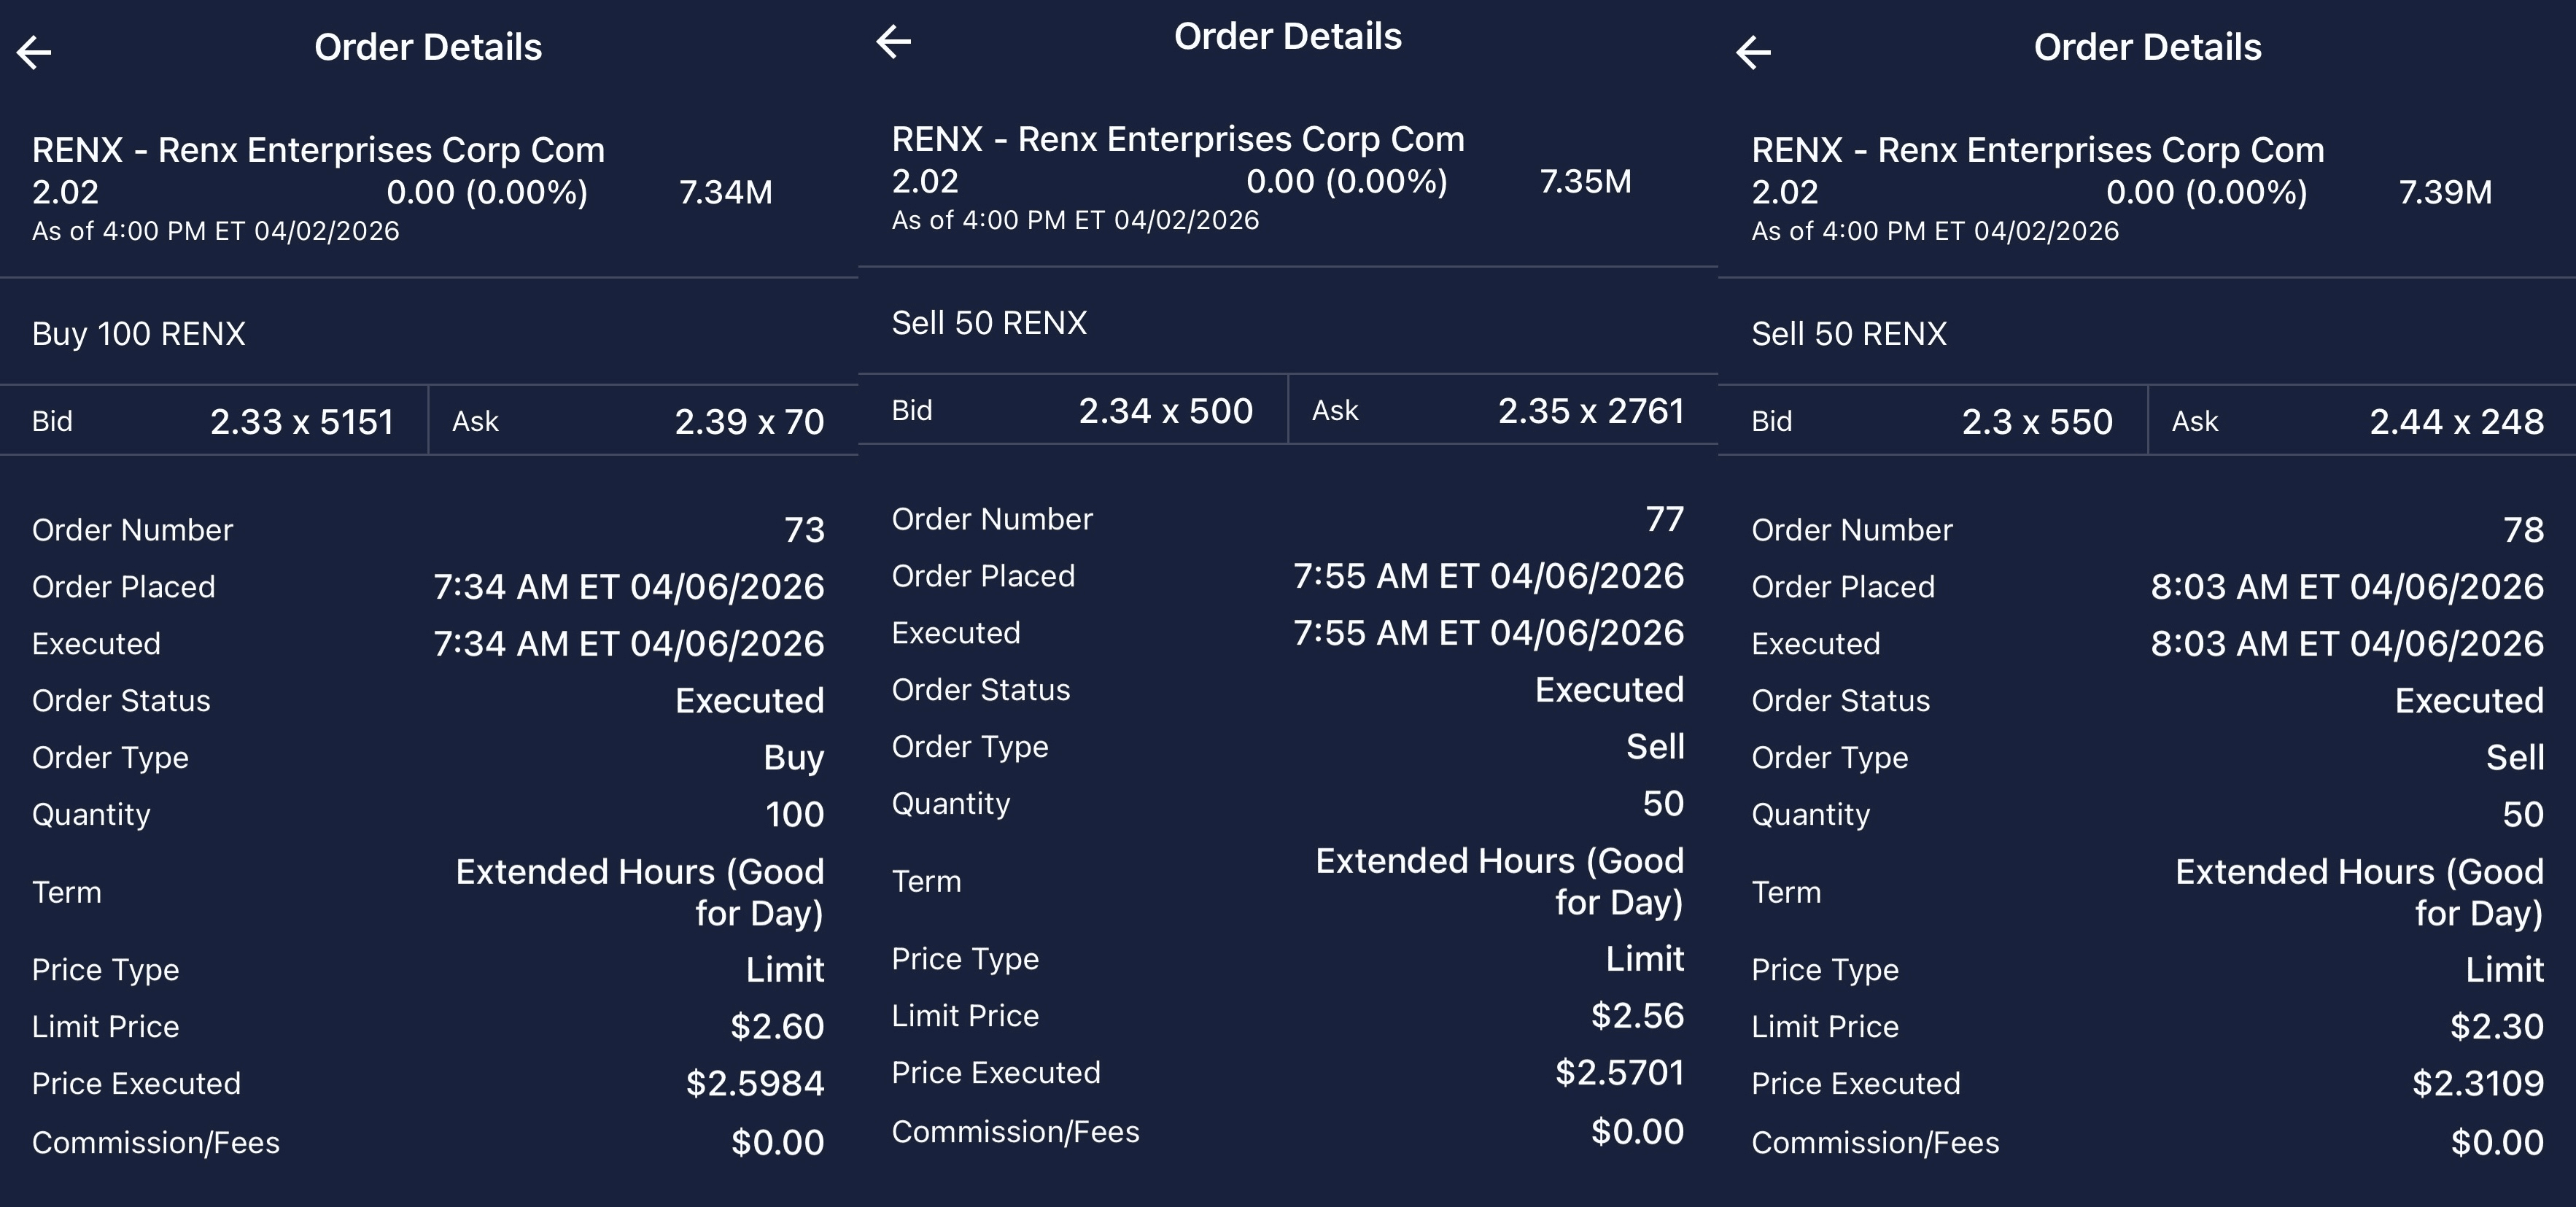The height and width of the screenshot is (1207, 2576).
Task: Click the 8:03 AM Order Placed timestamp
Action: (x=2347, y=587)
